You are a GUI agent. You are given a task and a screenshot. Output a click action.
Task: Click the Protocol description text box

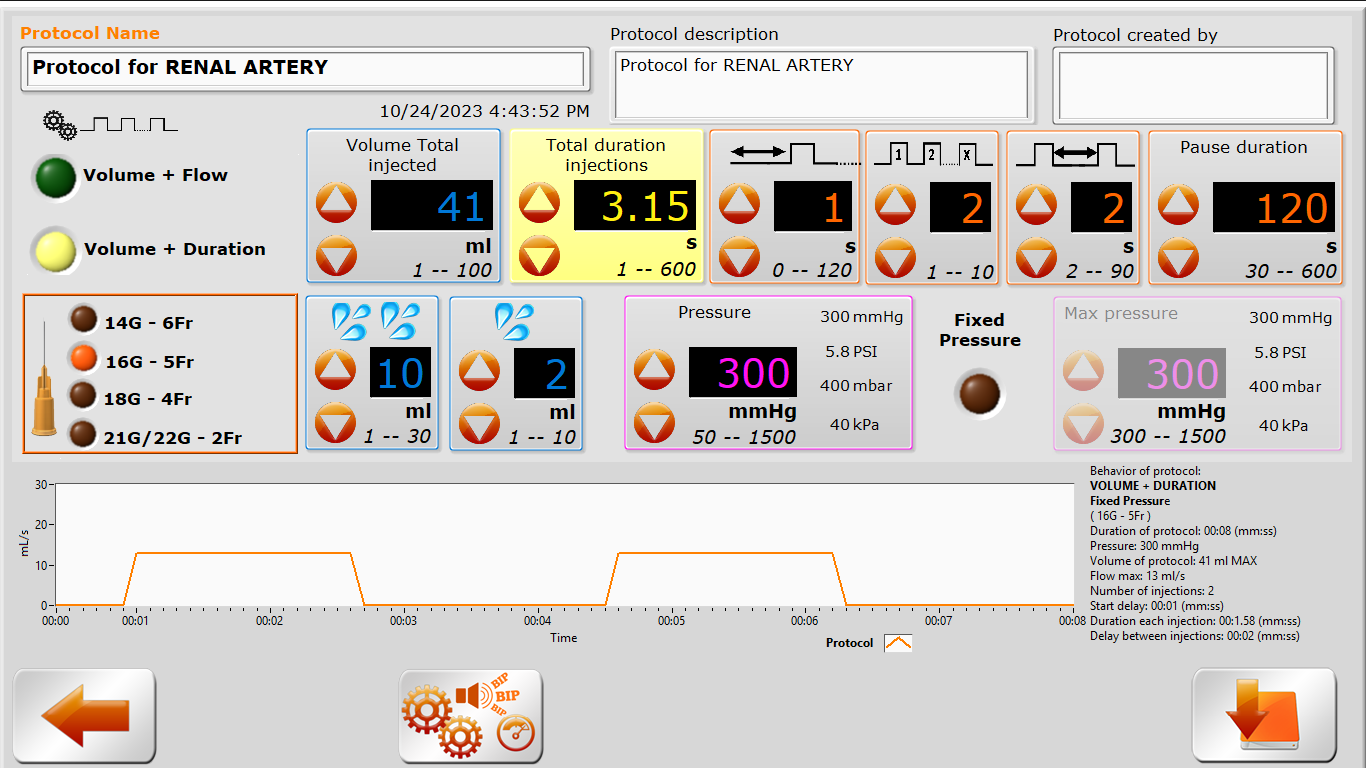tap(821, 85)
